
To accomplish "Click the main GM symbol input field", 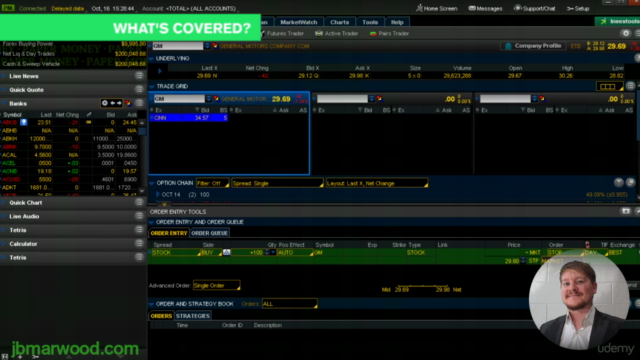I will [x=178, y=46].
